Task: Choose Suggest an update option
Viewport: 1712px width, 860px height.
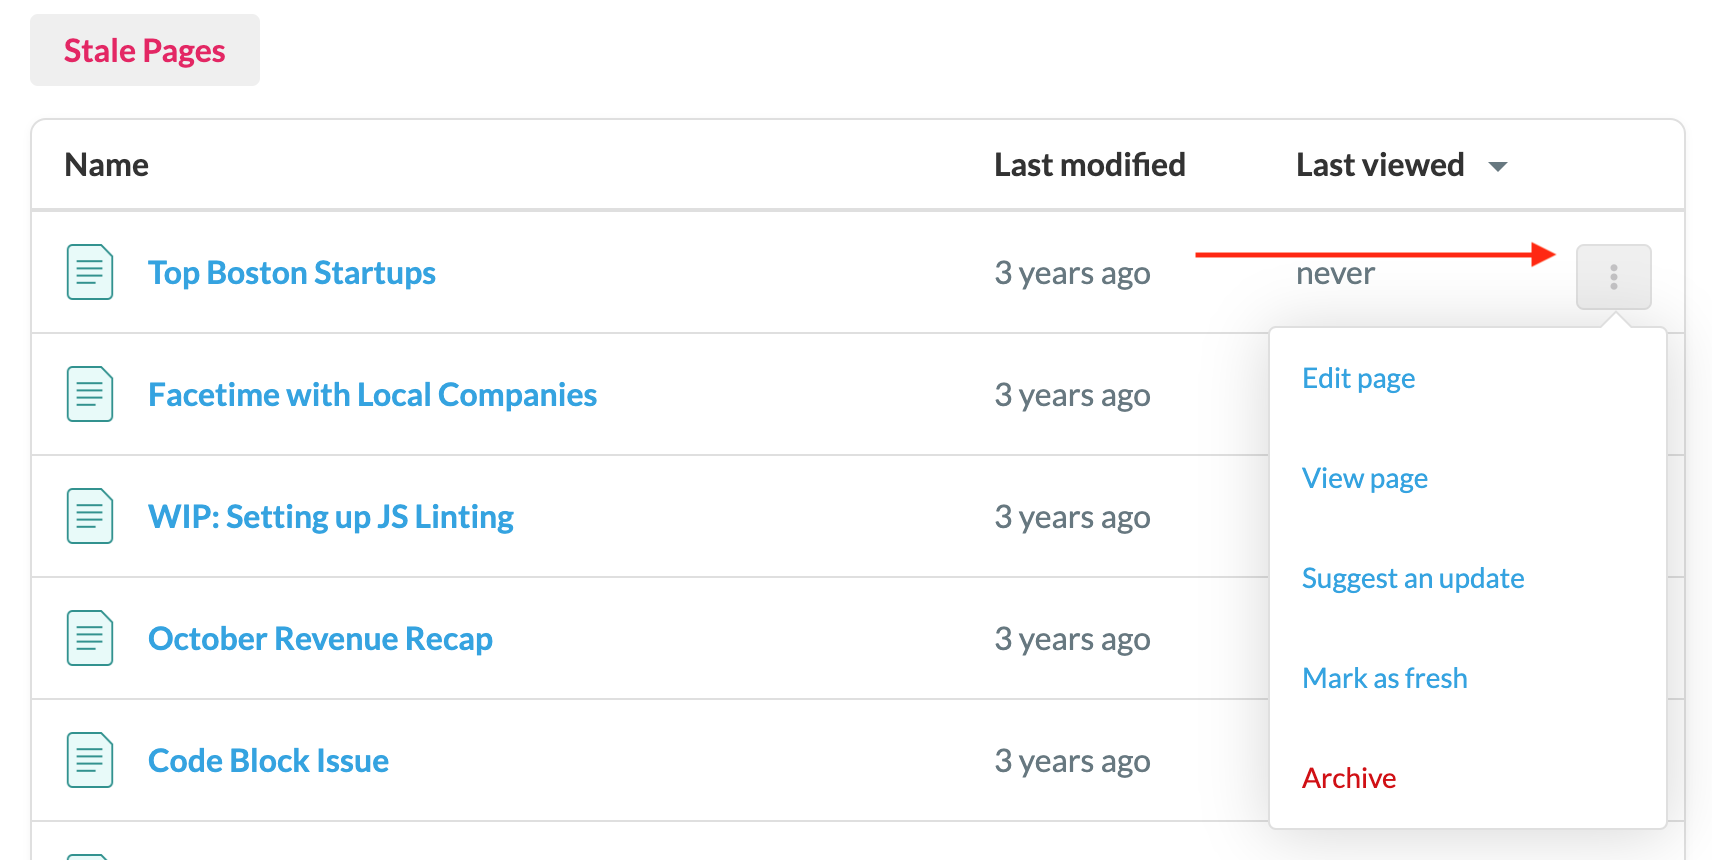Action: pos(1412,578)
